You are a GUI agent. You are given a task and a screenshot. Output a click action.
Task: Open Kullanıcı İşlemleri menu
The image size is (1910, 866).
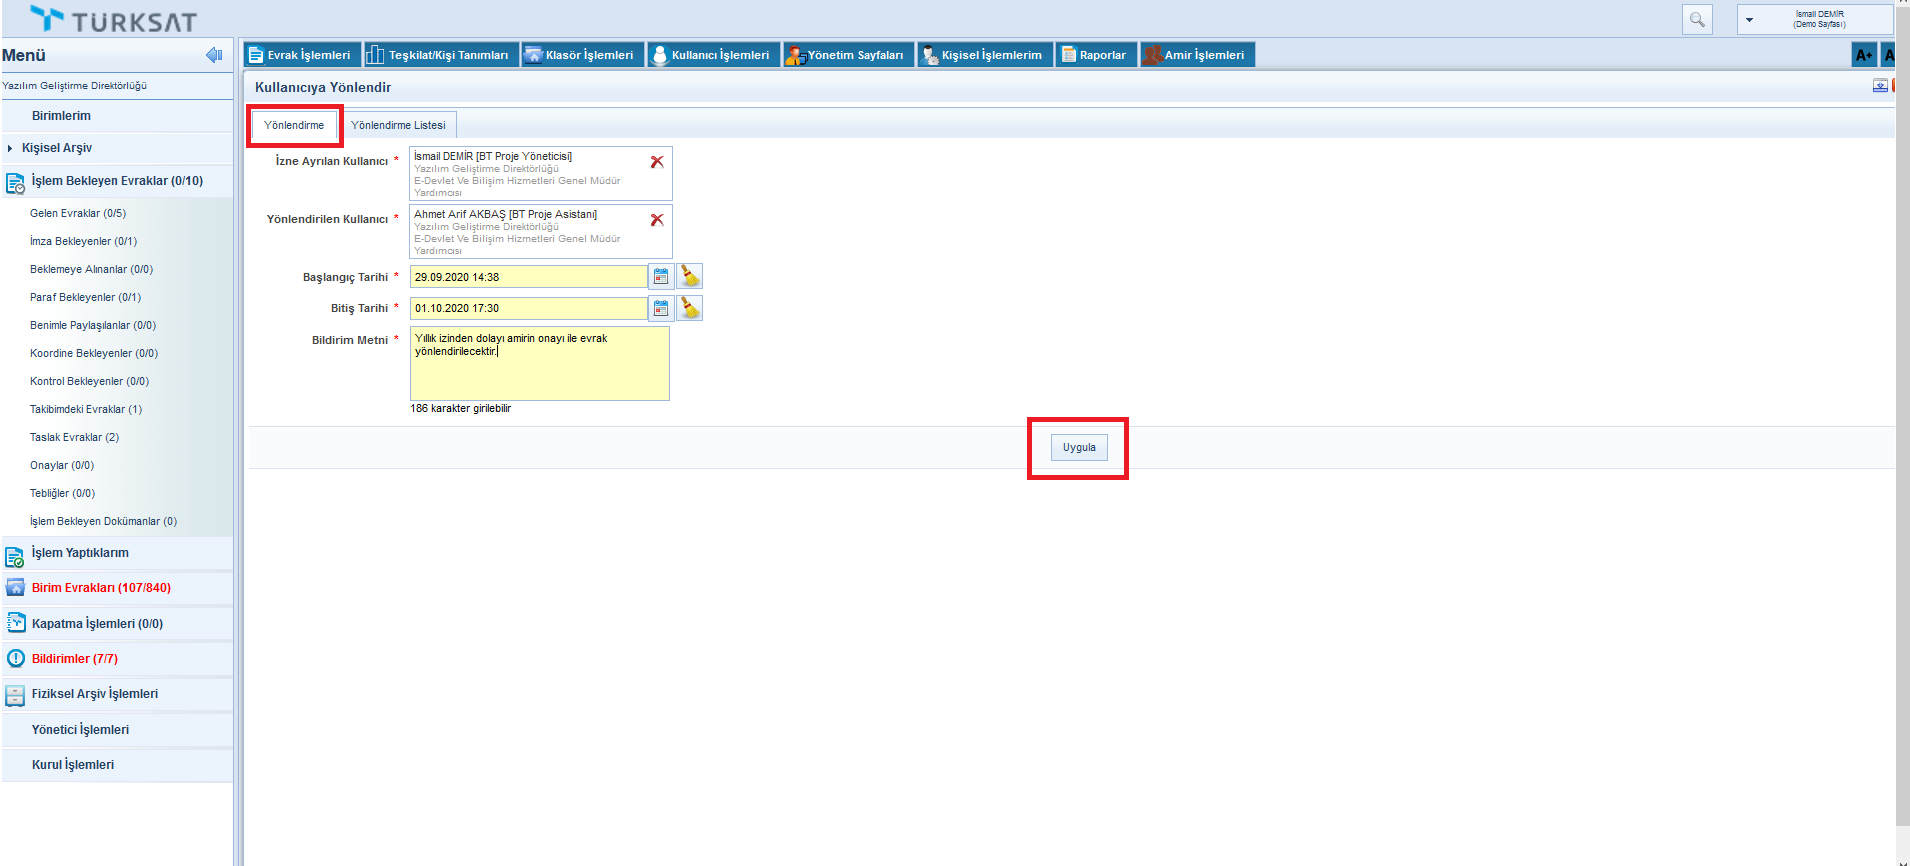pyautogui.click(x=712, y=55)
